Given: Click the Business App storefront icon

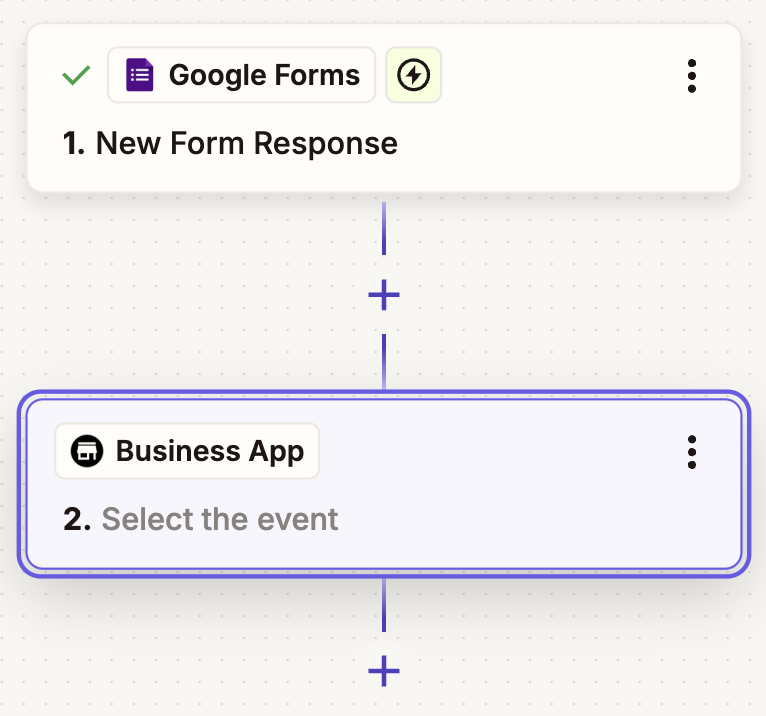Looking at the screenshot, I should [x=87, y=451].
